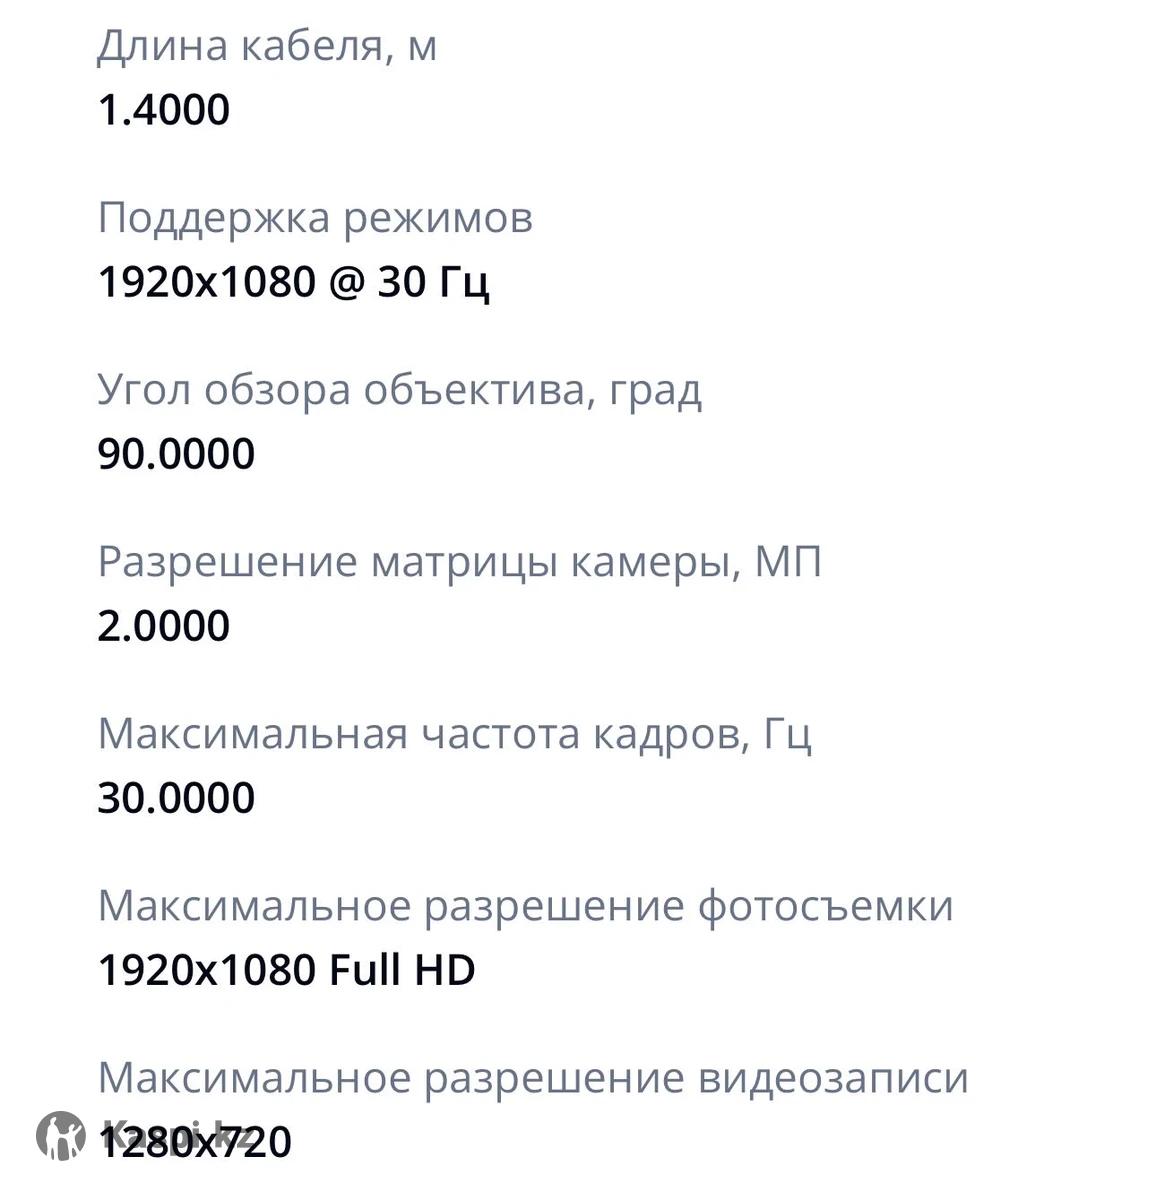Click 1920x1080 in the supported modes value
Image resolution: width=1156 pixels, height=1200 pixels.
(x=207, y=282)
